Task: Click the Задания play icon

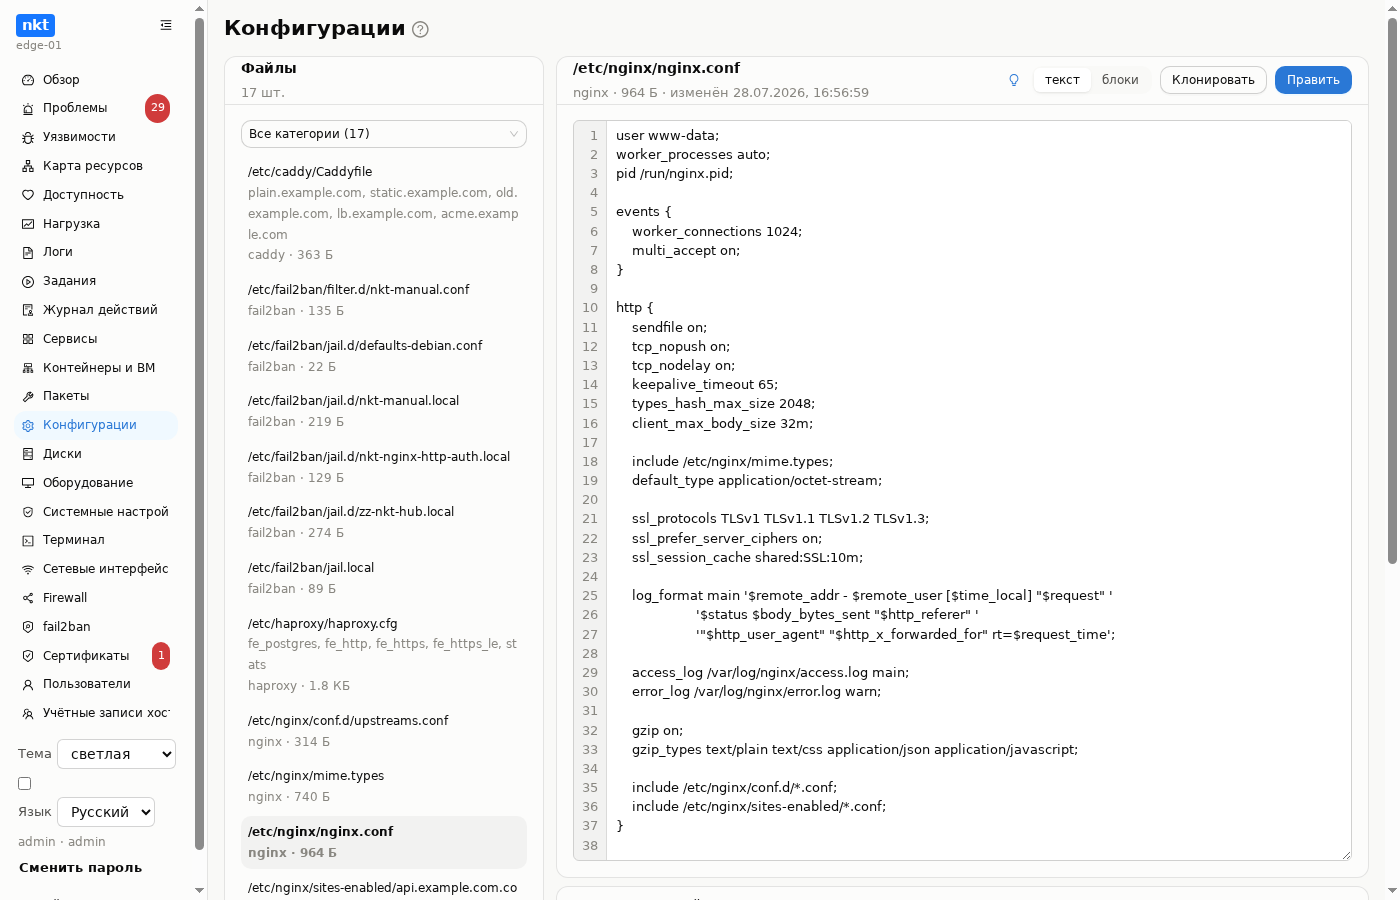Action: coord(28,281)
